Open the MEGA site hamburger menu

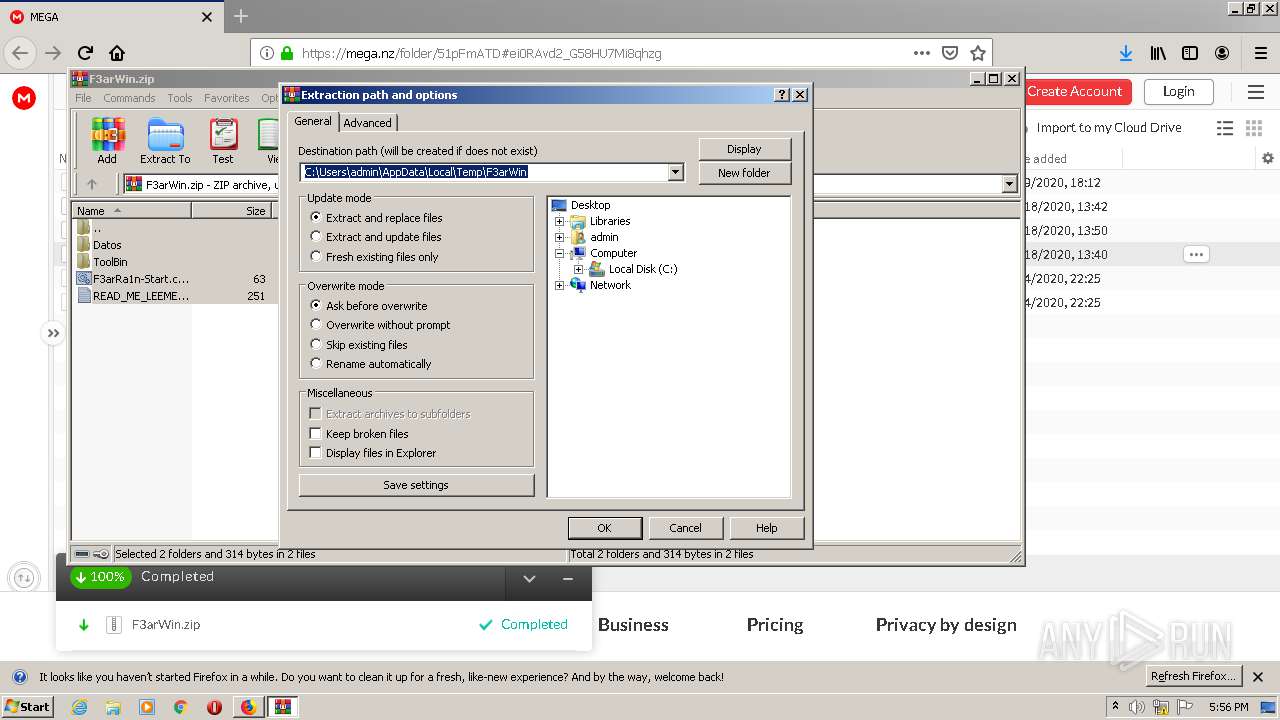1256,92
